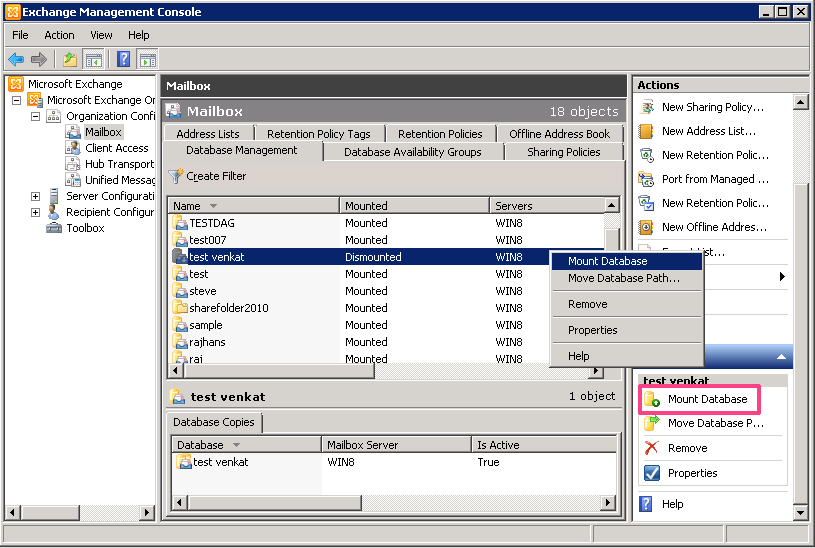Viewport: 815px width, 548px height.
Task: Click the Hub Transport tree icon
Action: coord(73,164)
